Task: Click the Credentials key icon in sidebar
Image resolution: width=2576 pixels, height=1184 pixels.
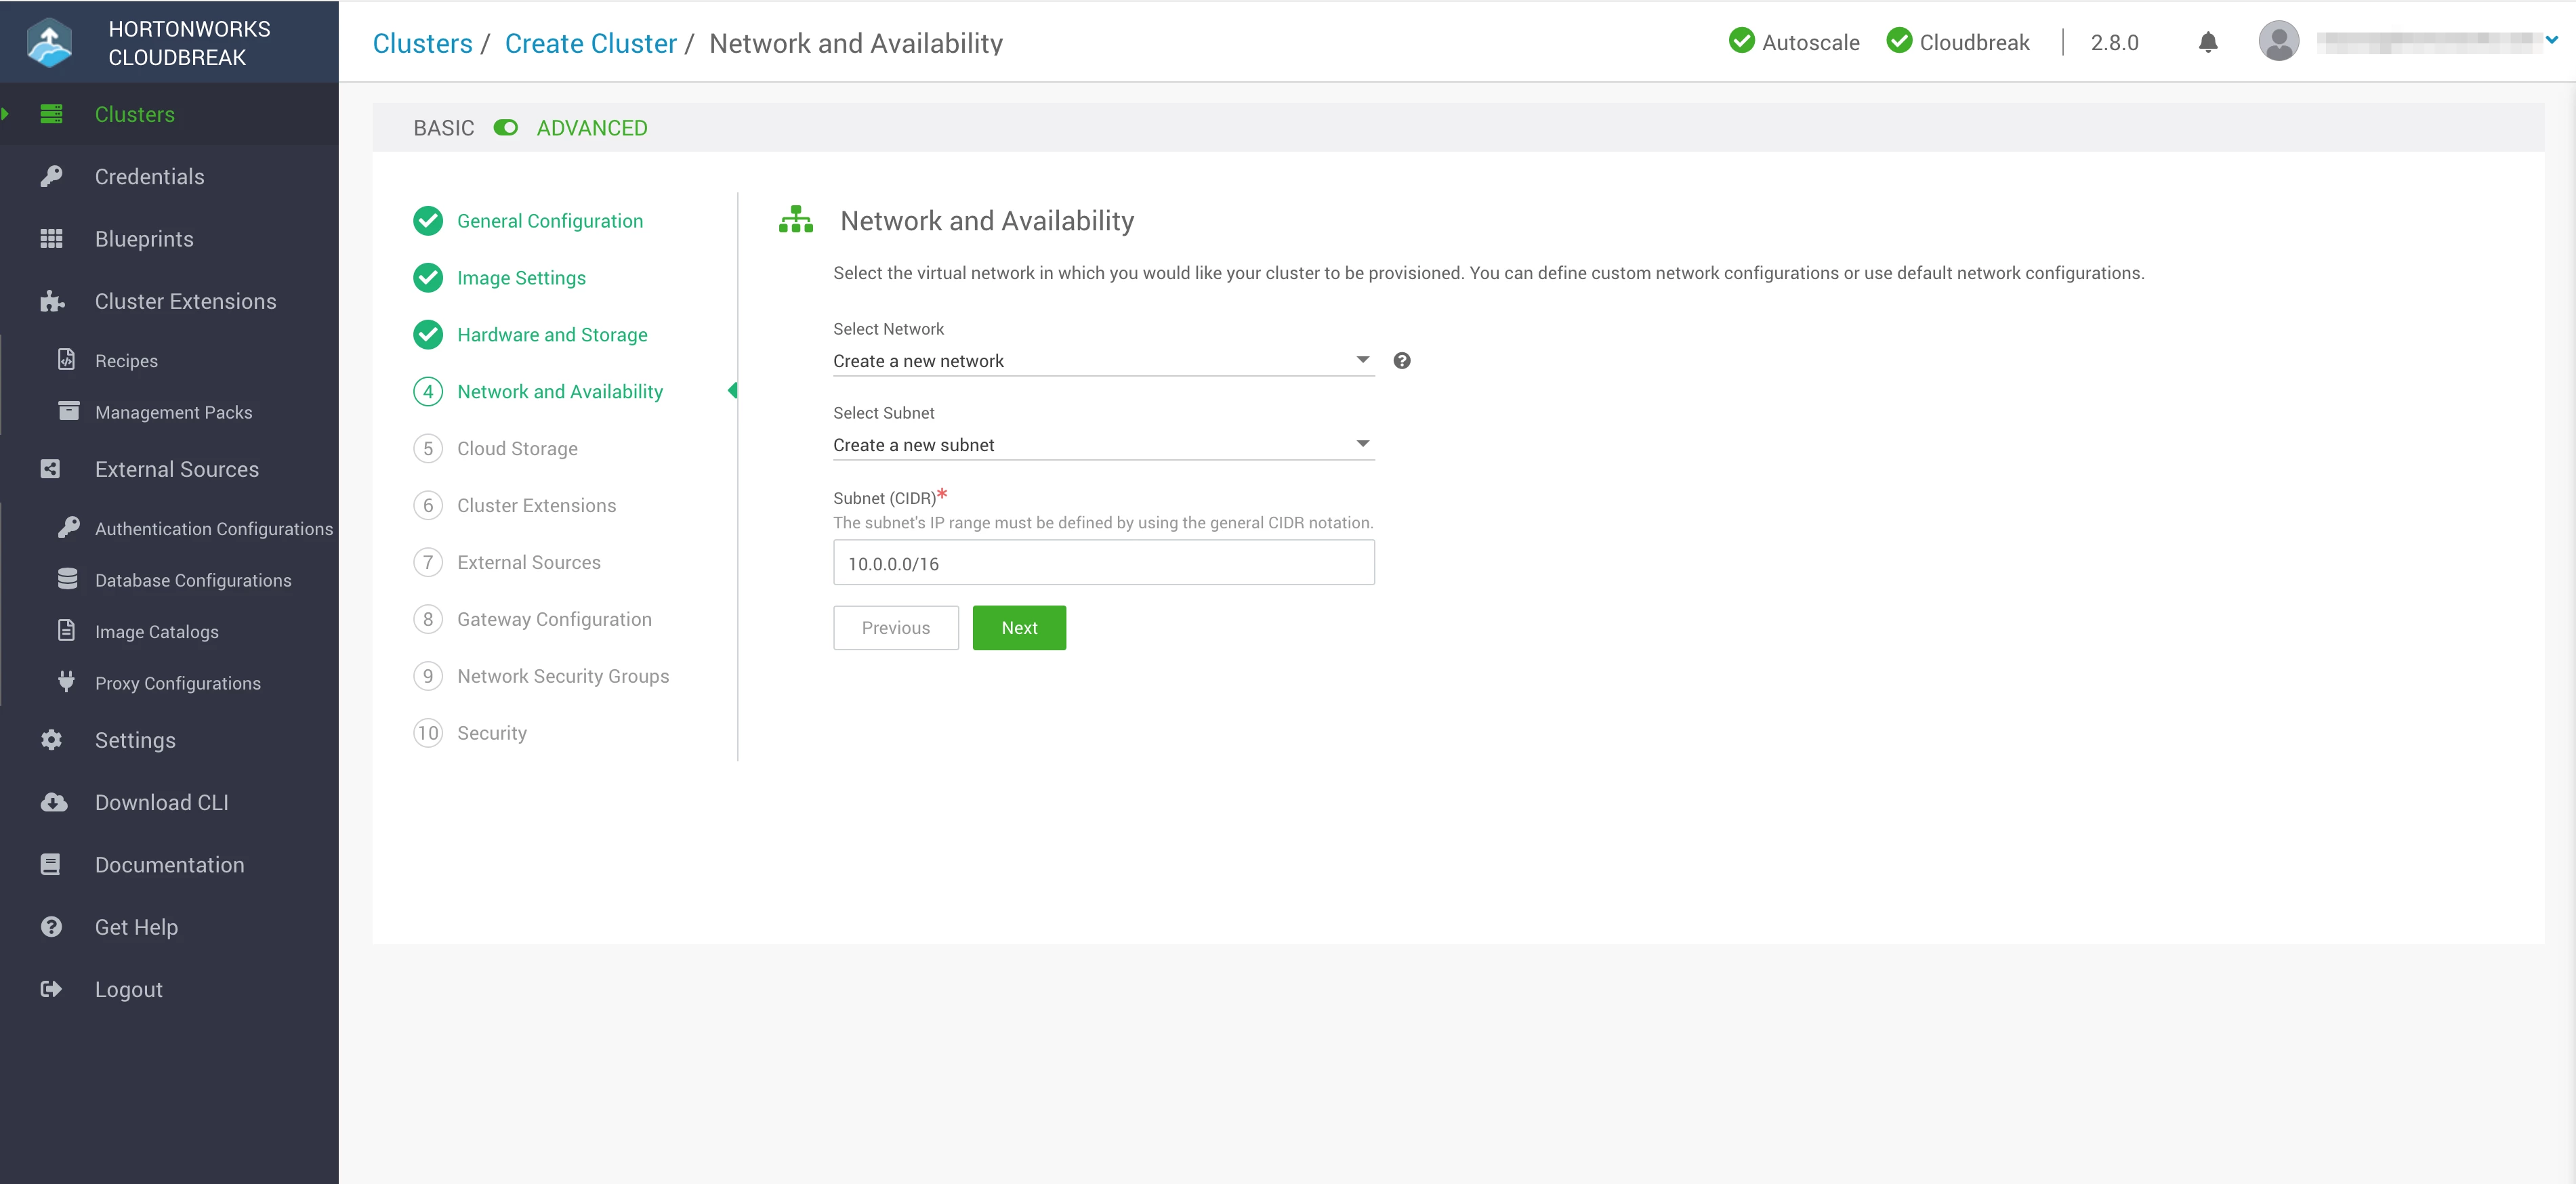Action: (x=51, y=176)
